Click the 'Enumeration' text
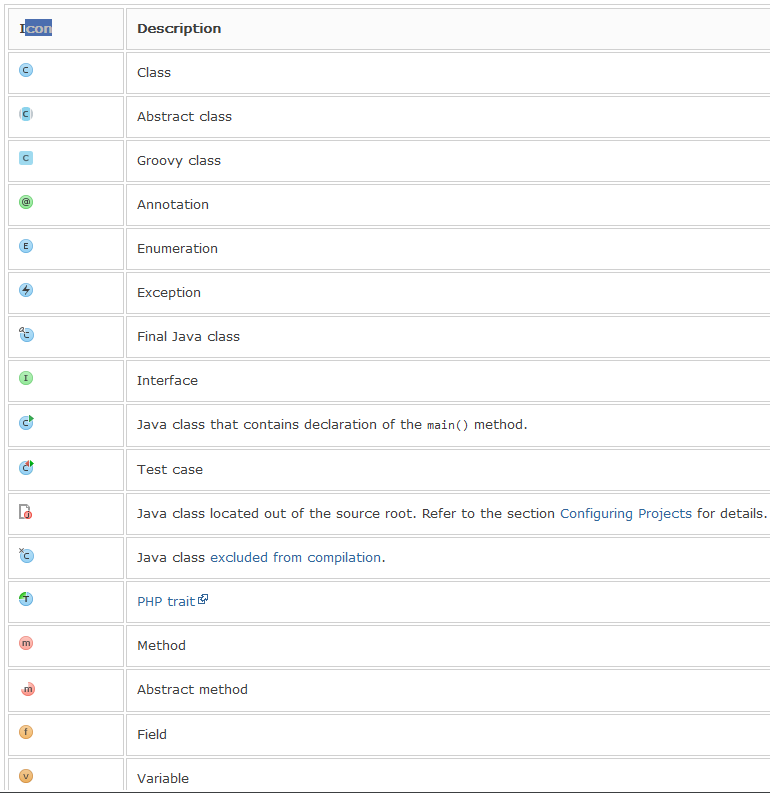The image size is (770, 793). (x=177, y=248)
